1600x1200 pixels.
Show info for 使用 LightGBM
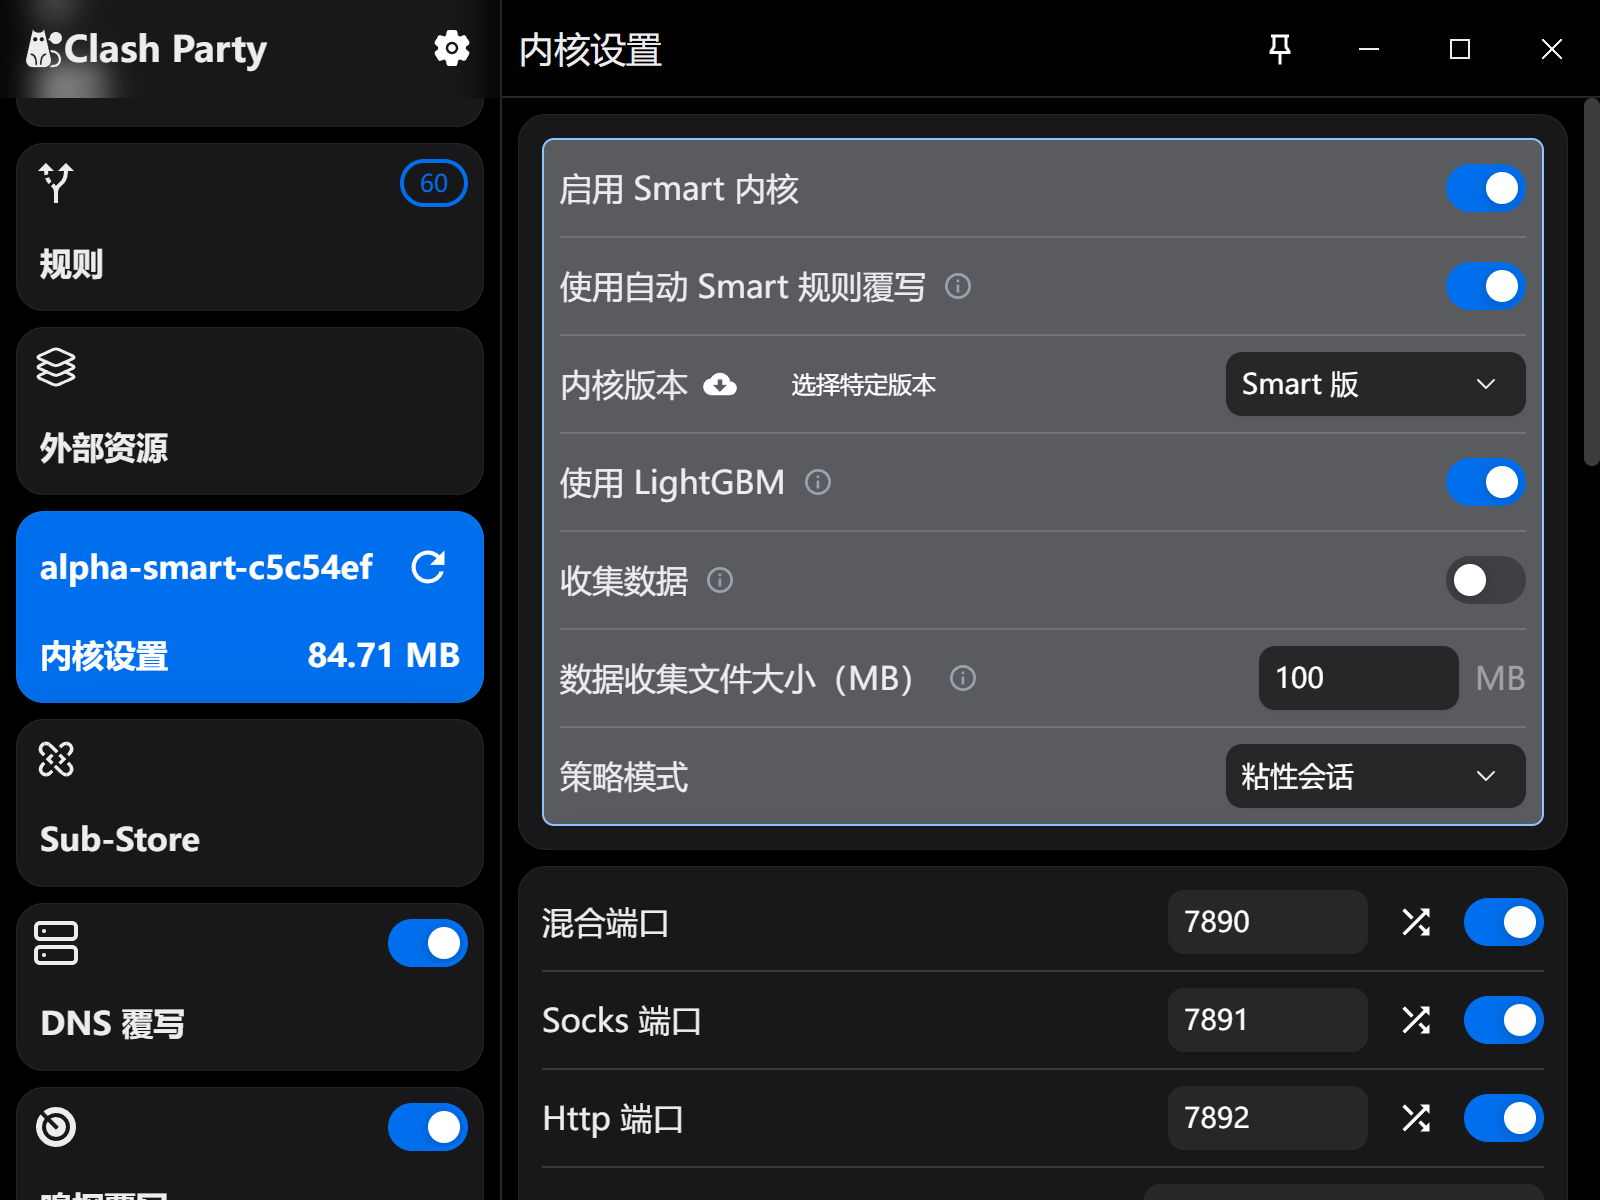(818, 483)
